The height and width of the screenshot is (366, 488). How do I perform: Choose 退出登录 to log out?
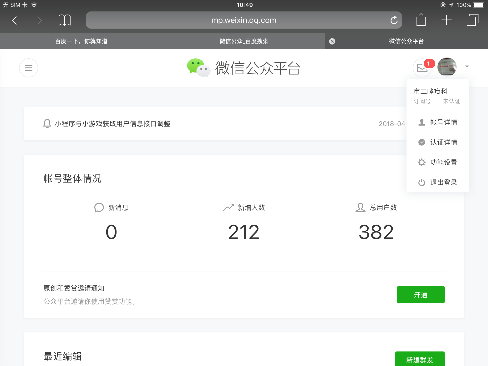[437, 182]
